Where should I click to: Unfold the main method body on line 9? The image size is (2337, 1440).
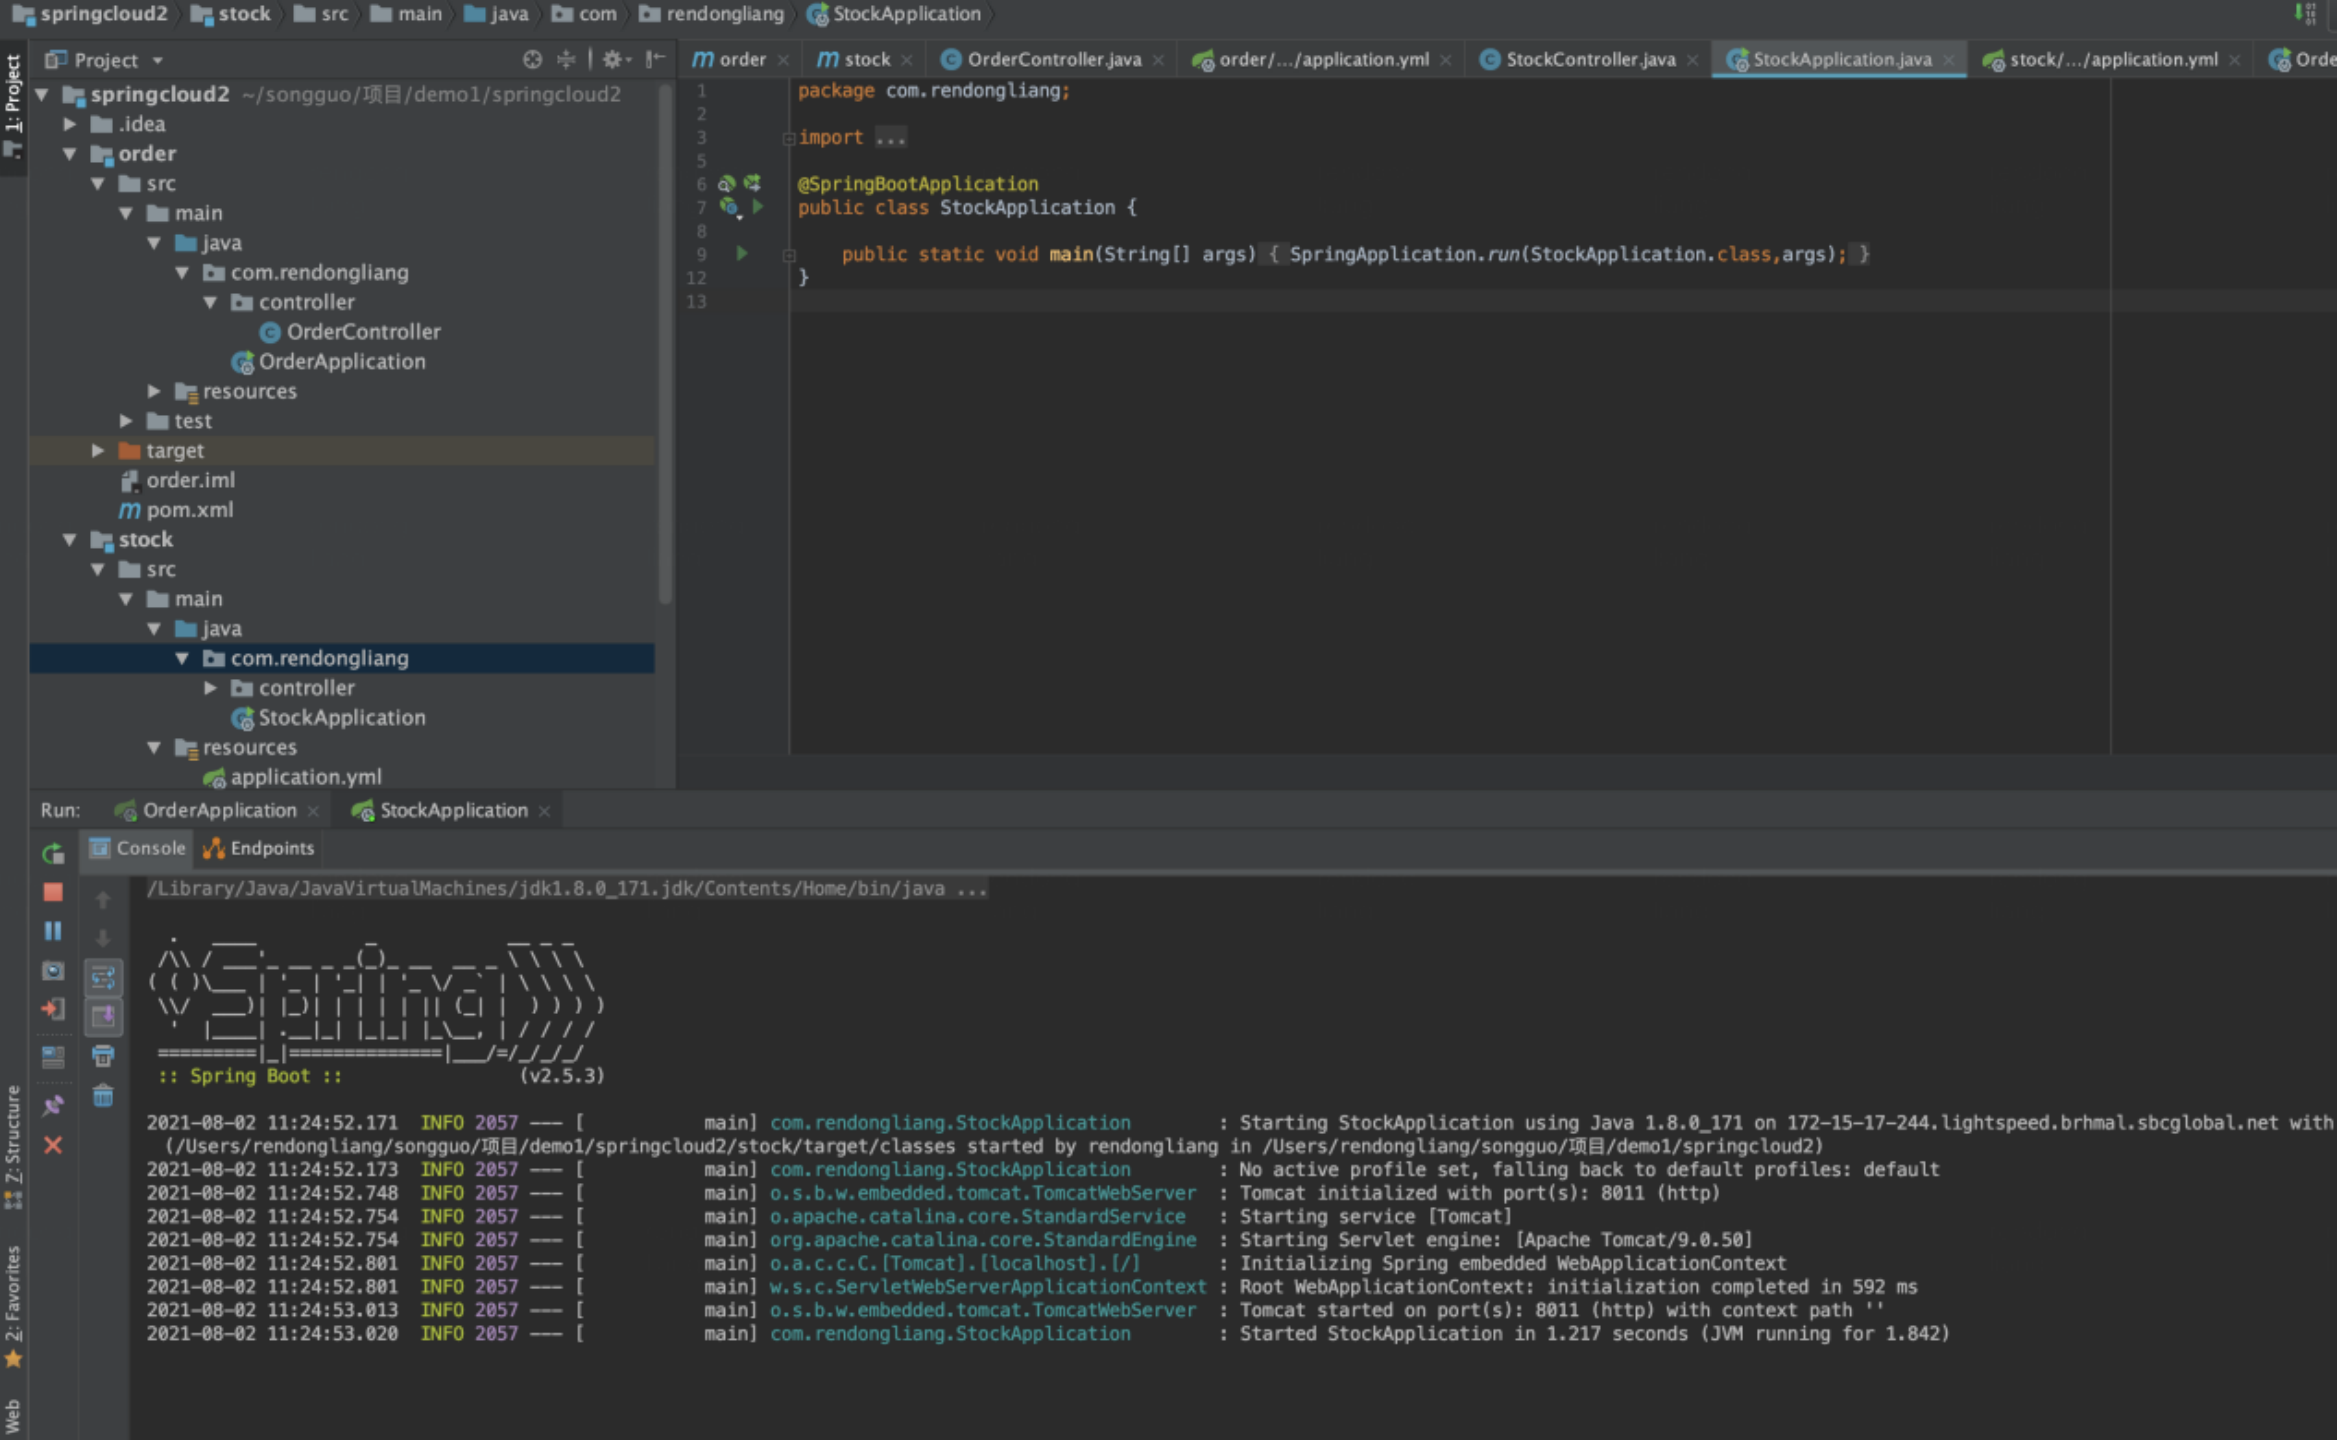(789, 255)
